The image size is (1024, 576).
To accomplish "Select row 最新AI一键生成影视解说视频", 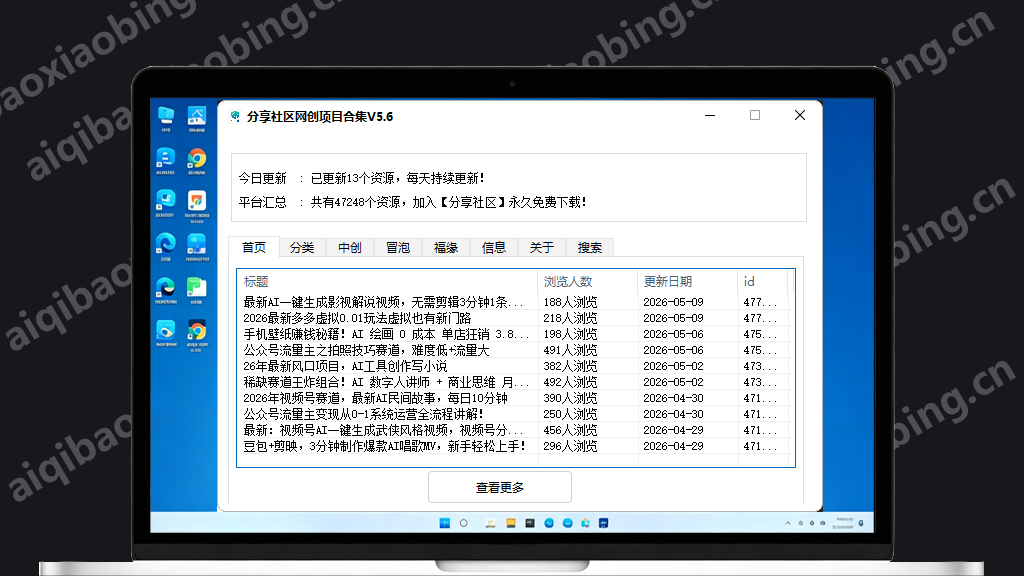I will (x=515, y=302).
